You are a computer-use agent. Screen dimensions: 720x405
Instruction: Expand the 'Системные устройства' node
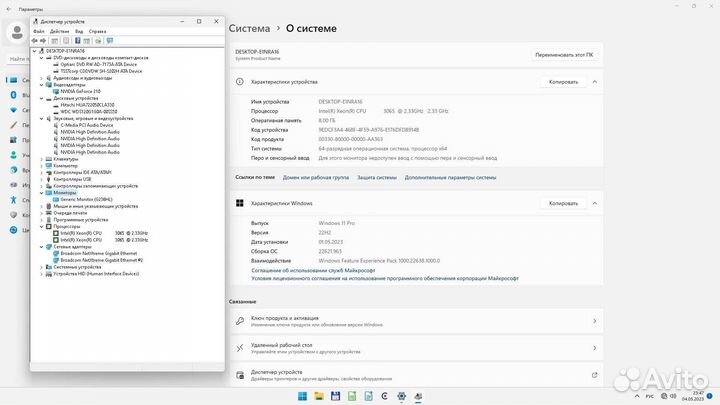(x=41, y=267)
